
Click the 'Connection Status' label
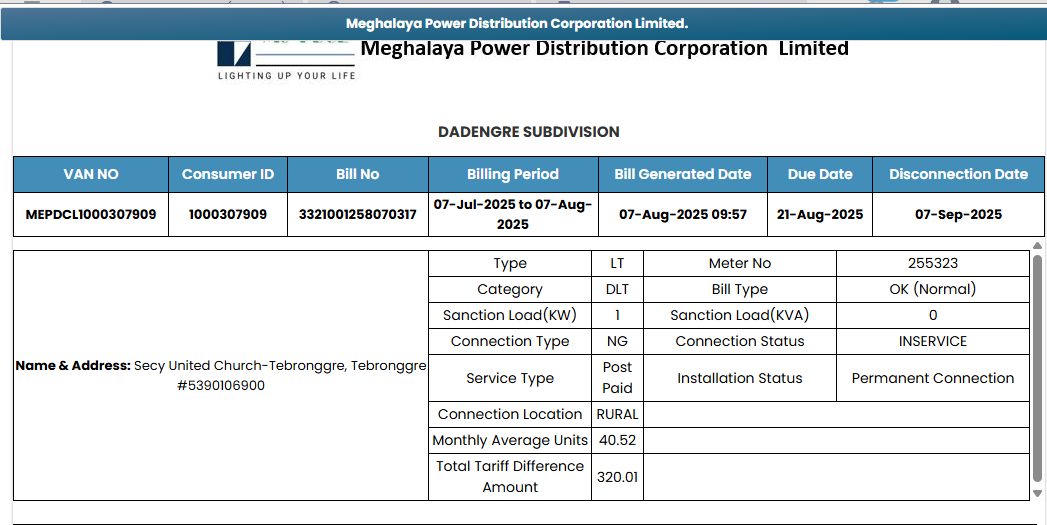coord(740,341)
